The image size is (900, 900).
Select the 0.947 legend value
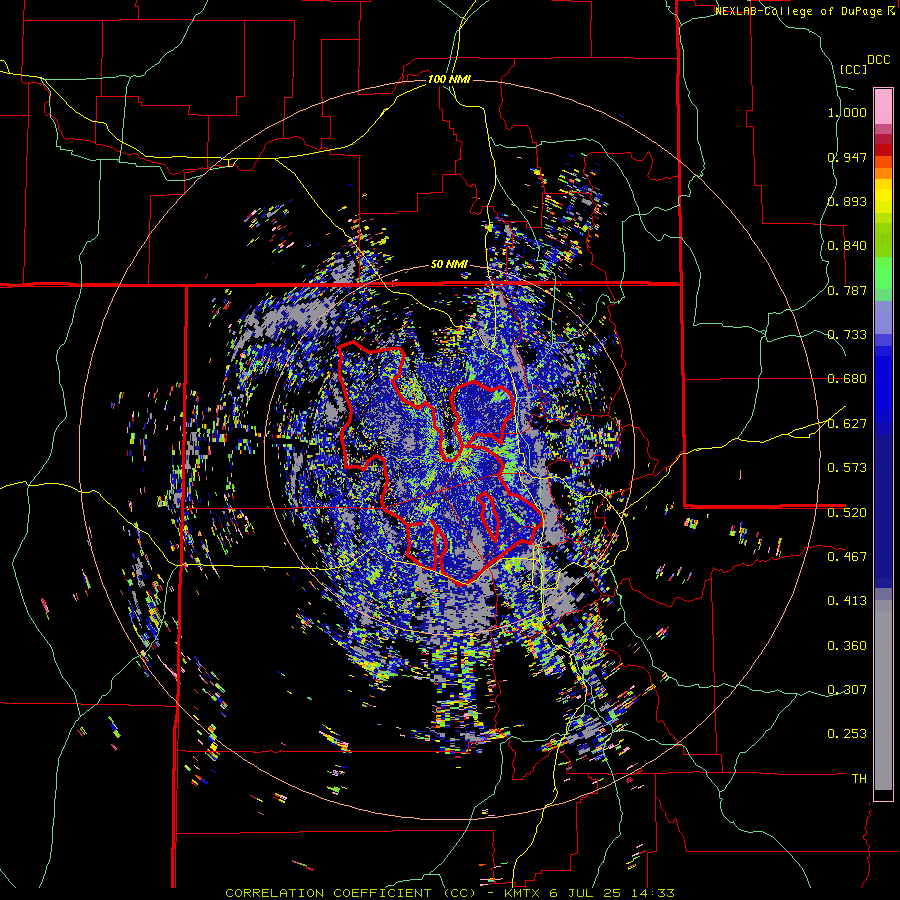(x=847, y=157)
